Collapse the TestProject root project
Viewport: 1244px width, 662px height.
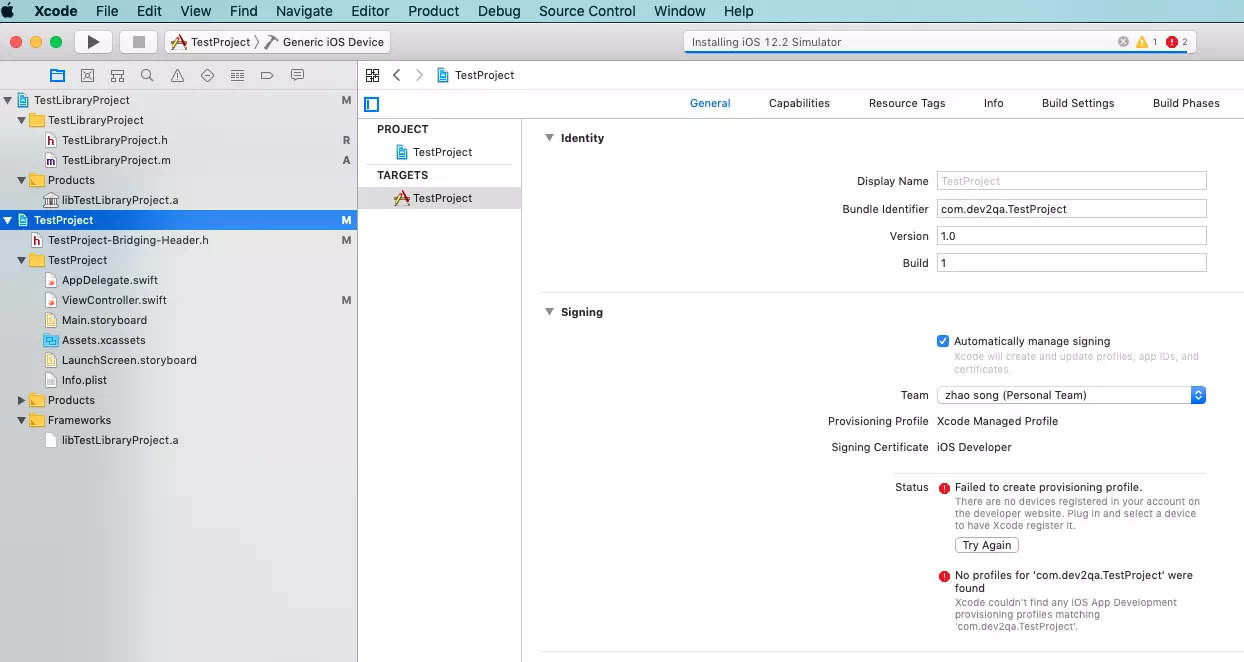[8, 220]
